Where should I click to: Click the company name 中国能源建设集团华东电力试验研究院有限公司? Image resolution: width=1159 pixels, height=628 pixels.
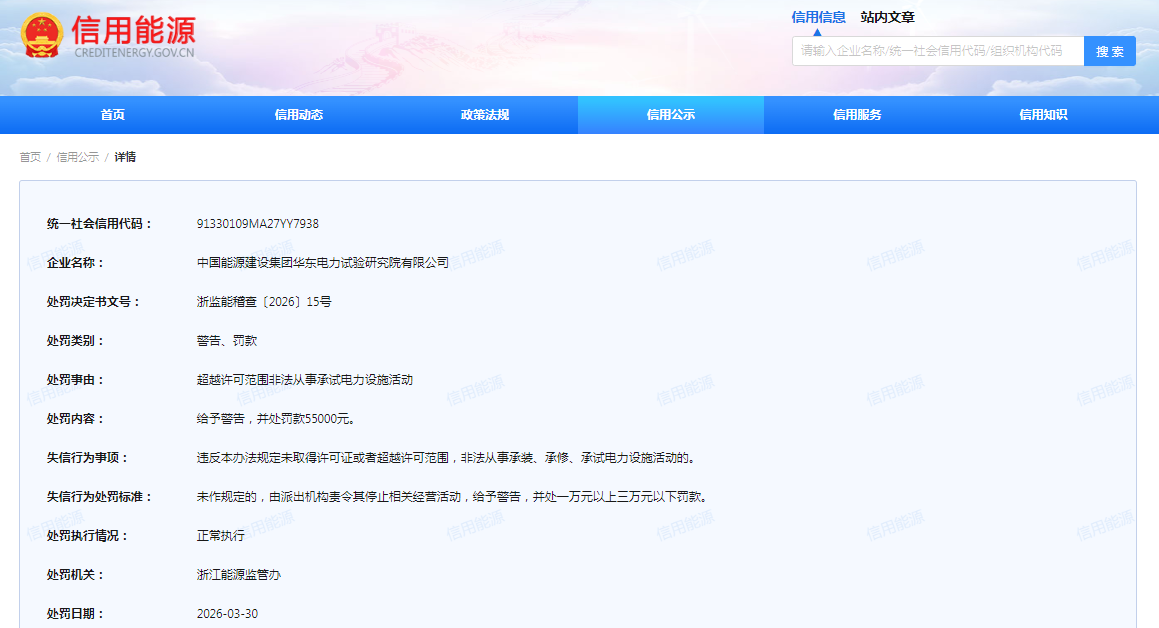point(323,263)
